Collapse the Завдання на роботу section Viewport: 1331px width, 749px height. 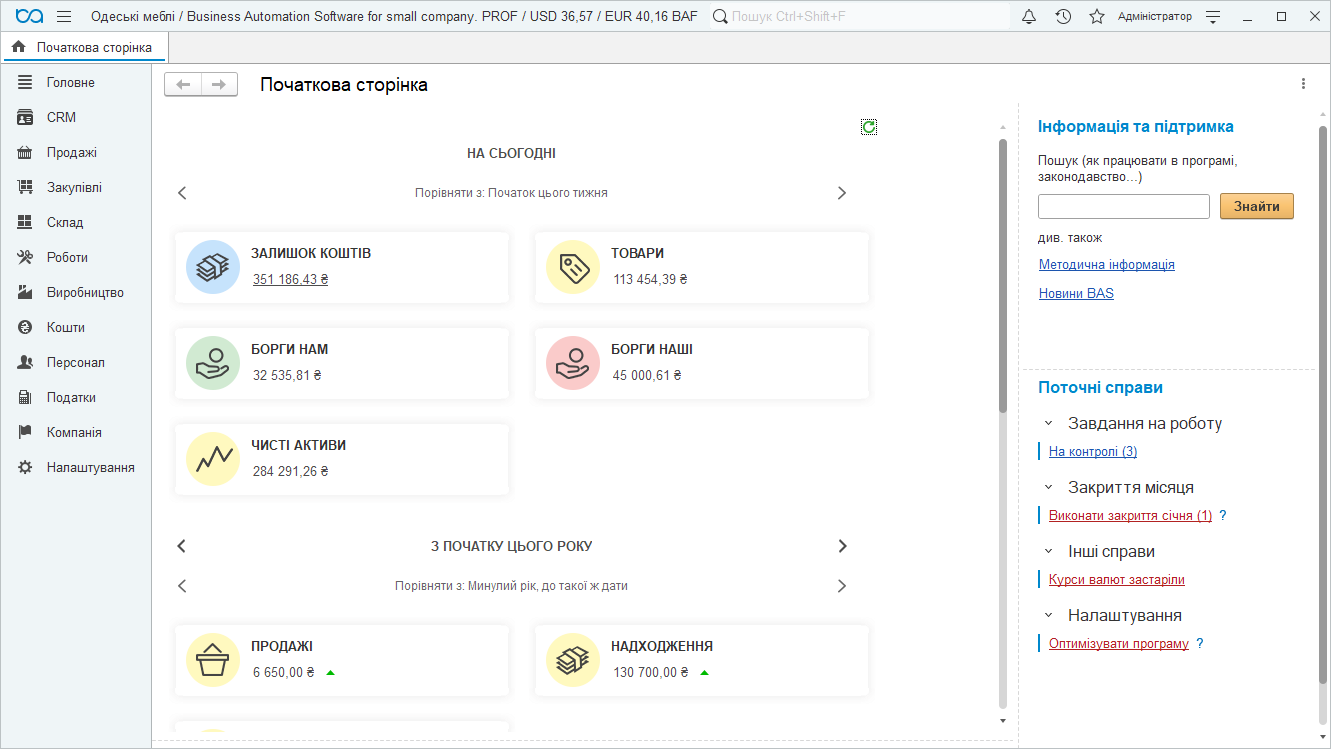click(x=1048, y=423)
